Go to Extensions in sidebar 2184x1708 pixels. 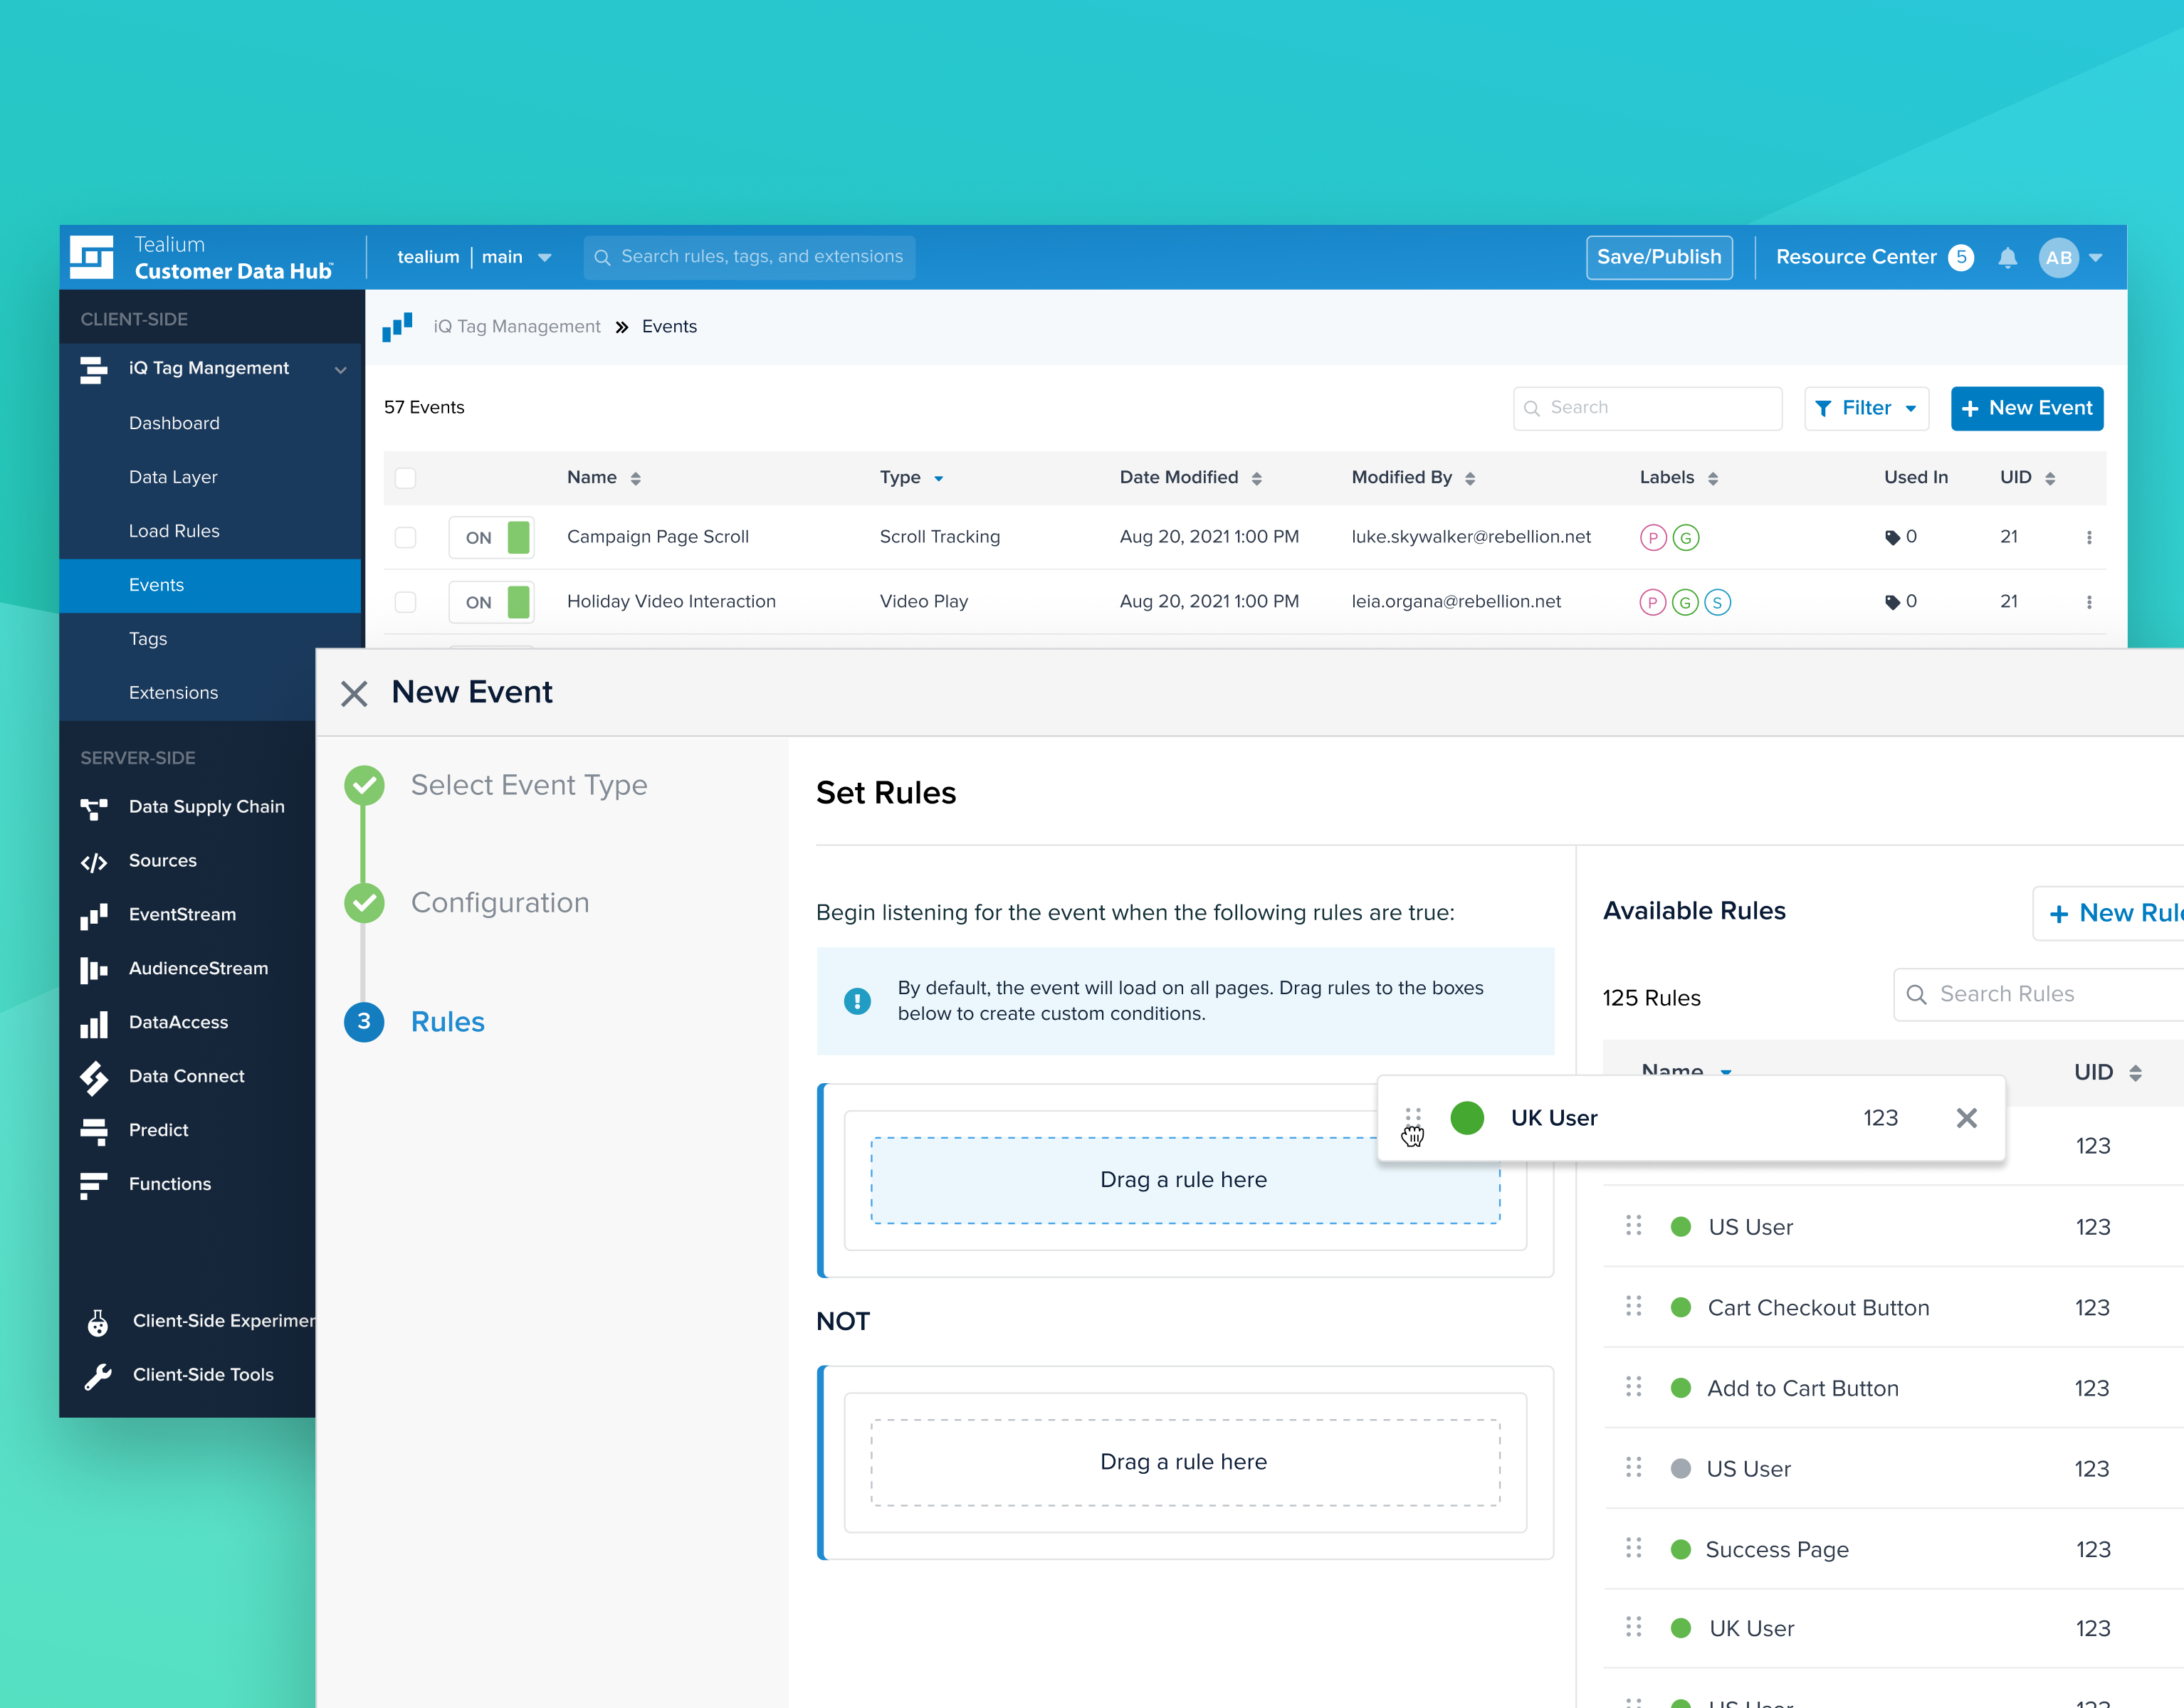click(173, 694)
